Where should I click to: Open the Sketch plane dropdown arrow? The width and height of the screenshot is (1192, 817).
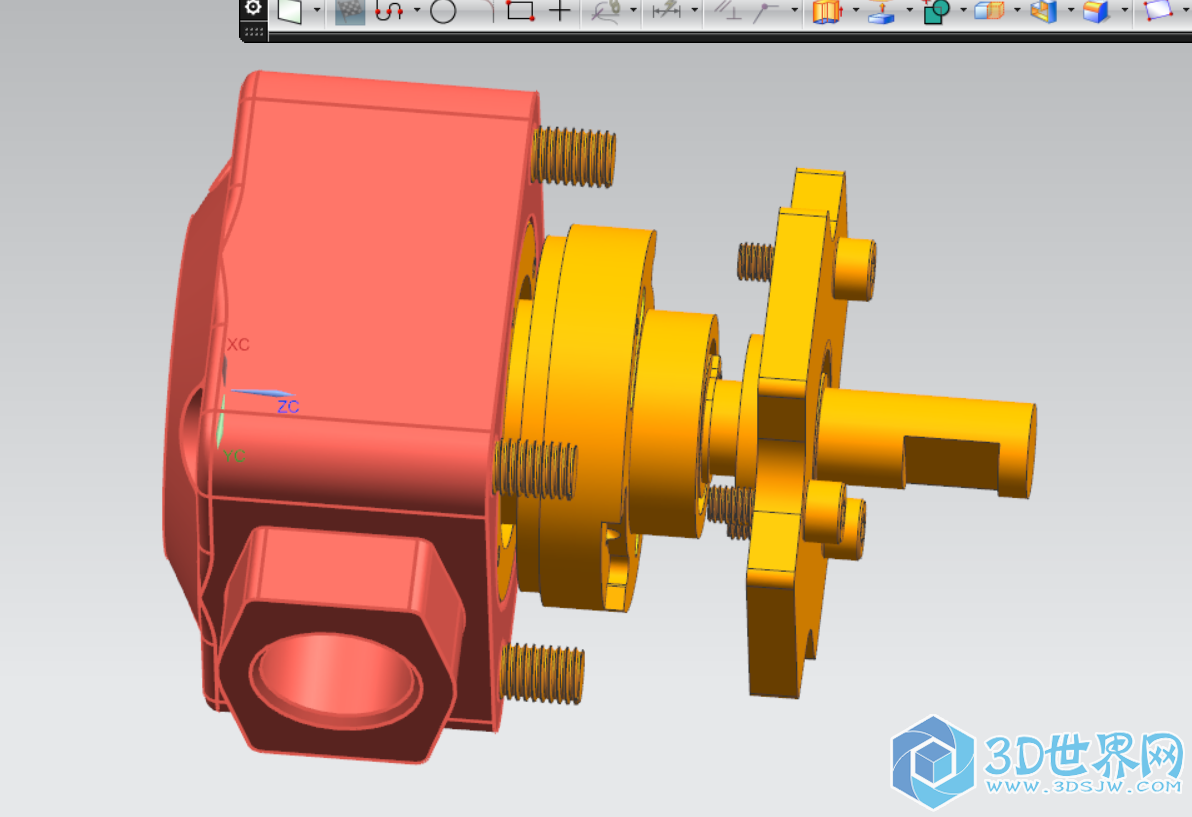tap(317, 11)
